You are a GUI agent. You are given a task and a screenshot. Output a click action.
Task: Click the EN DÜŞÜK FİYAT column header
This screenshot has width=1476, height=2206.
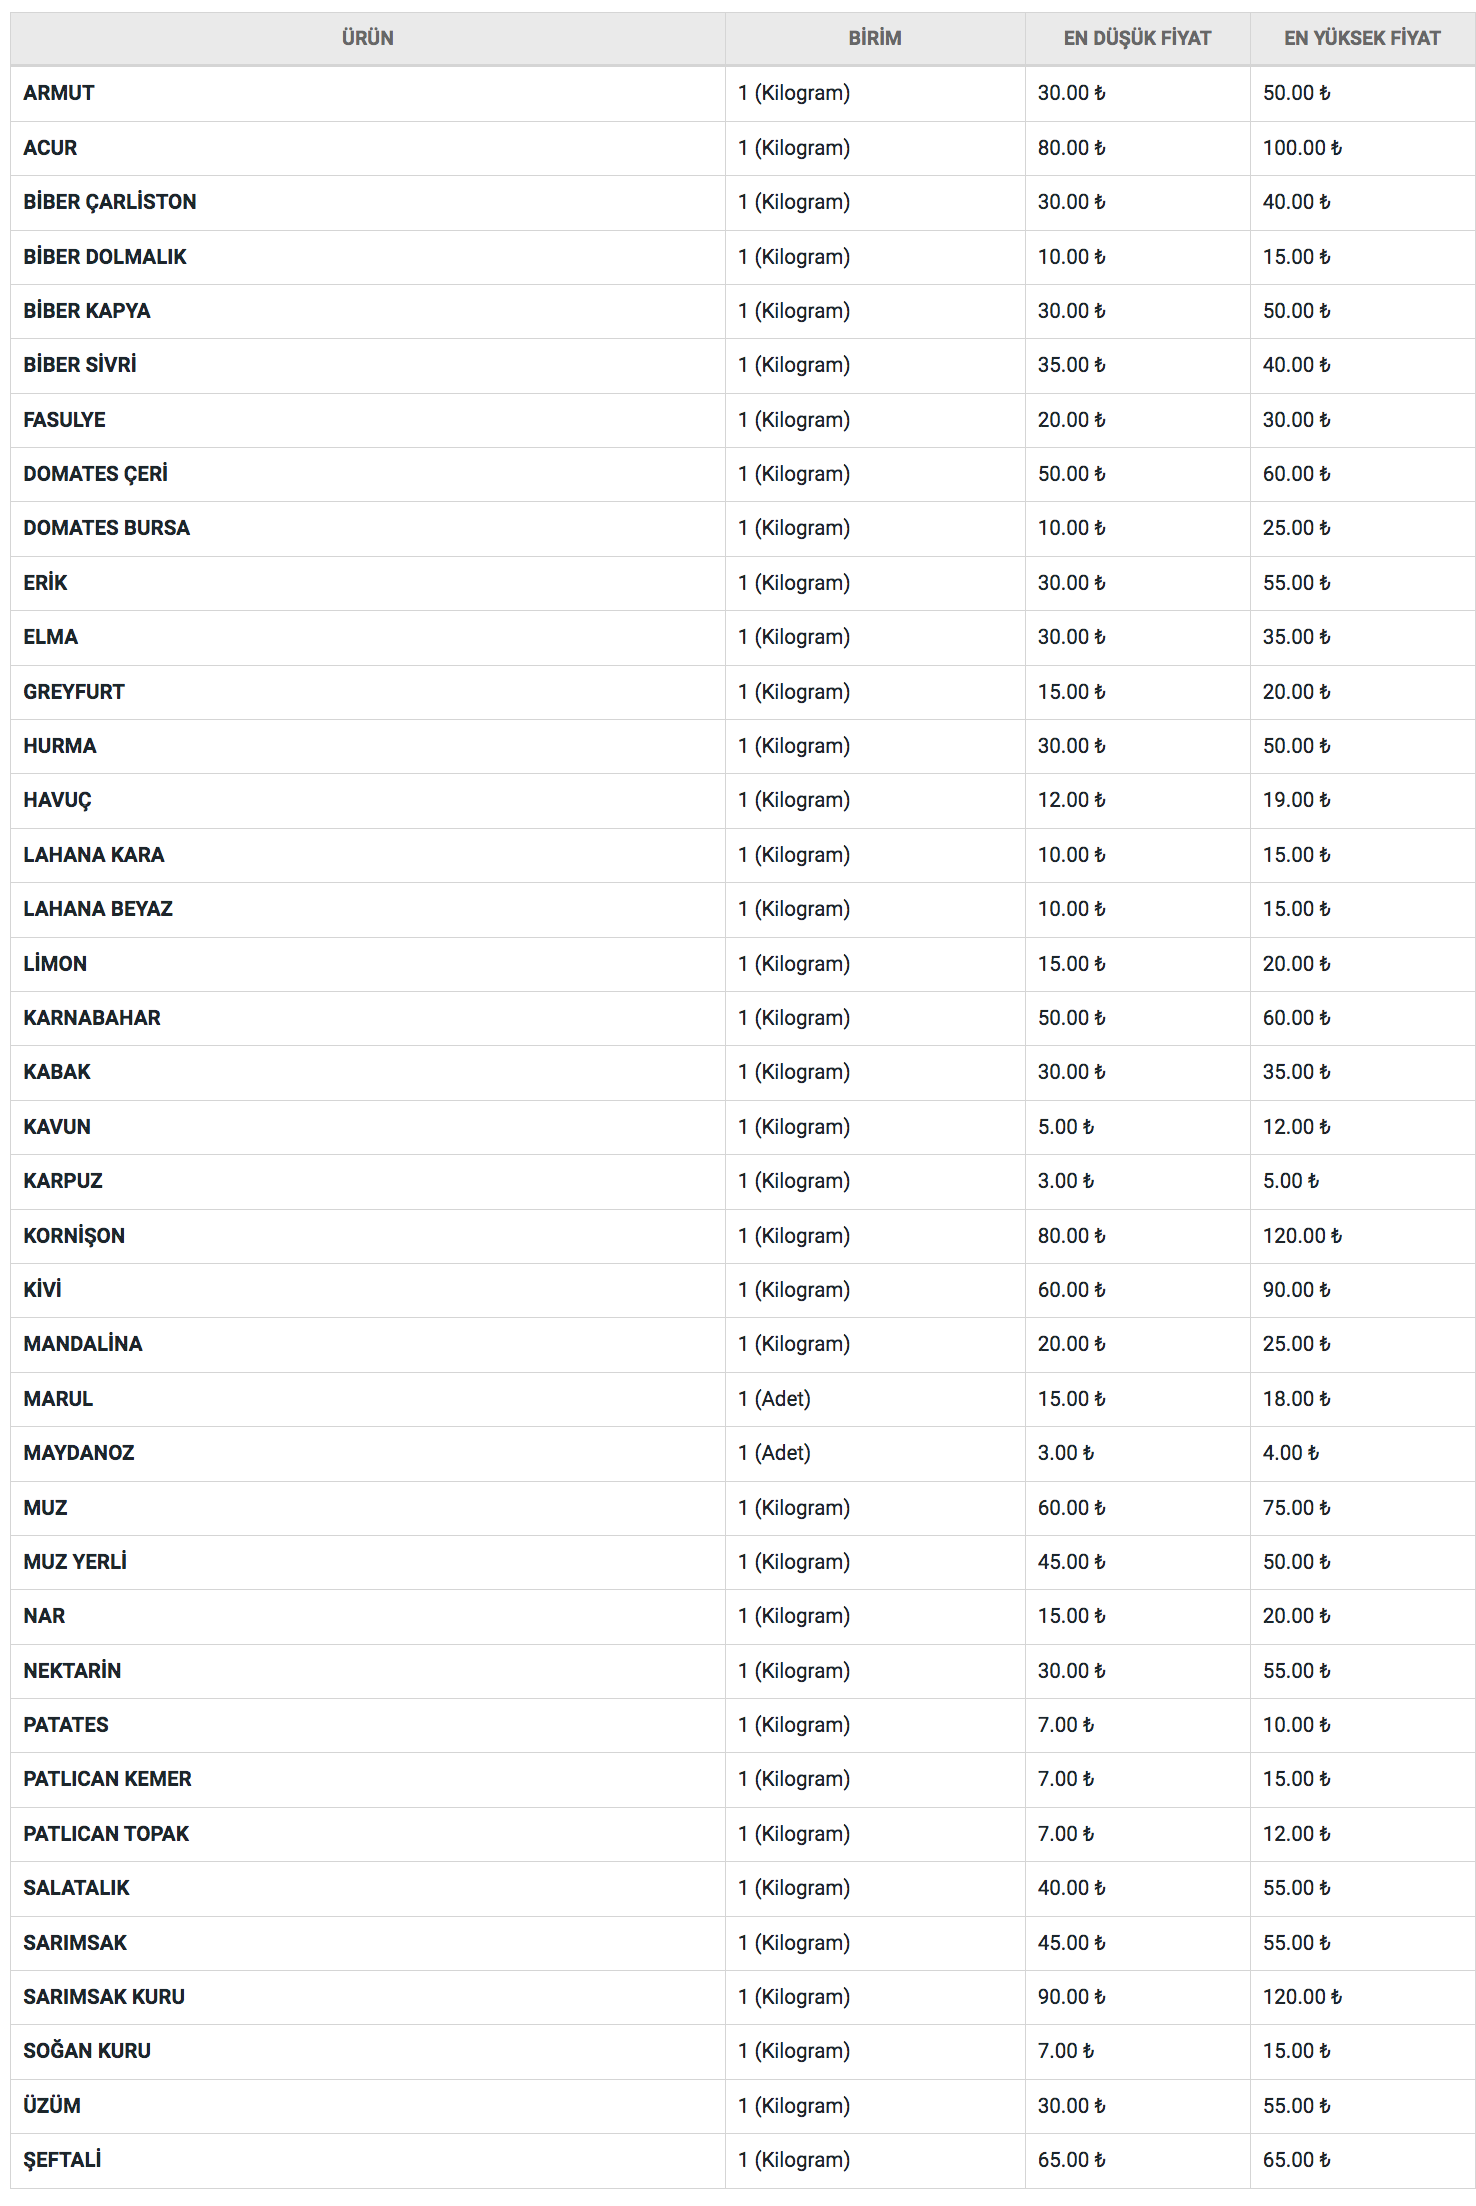pyautogui.click(x=1136, y=38)
